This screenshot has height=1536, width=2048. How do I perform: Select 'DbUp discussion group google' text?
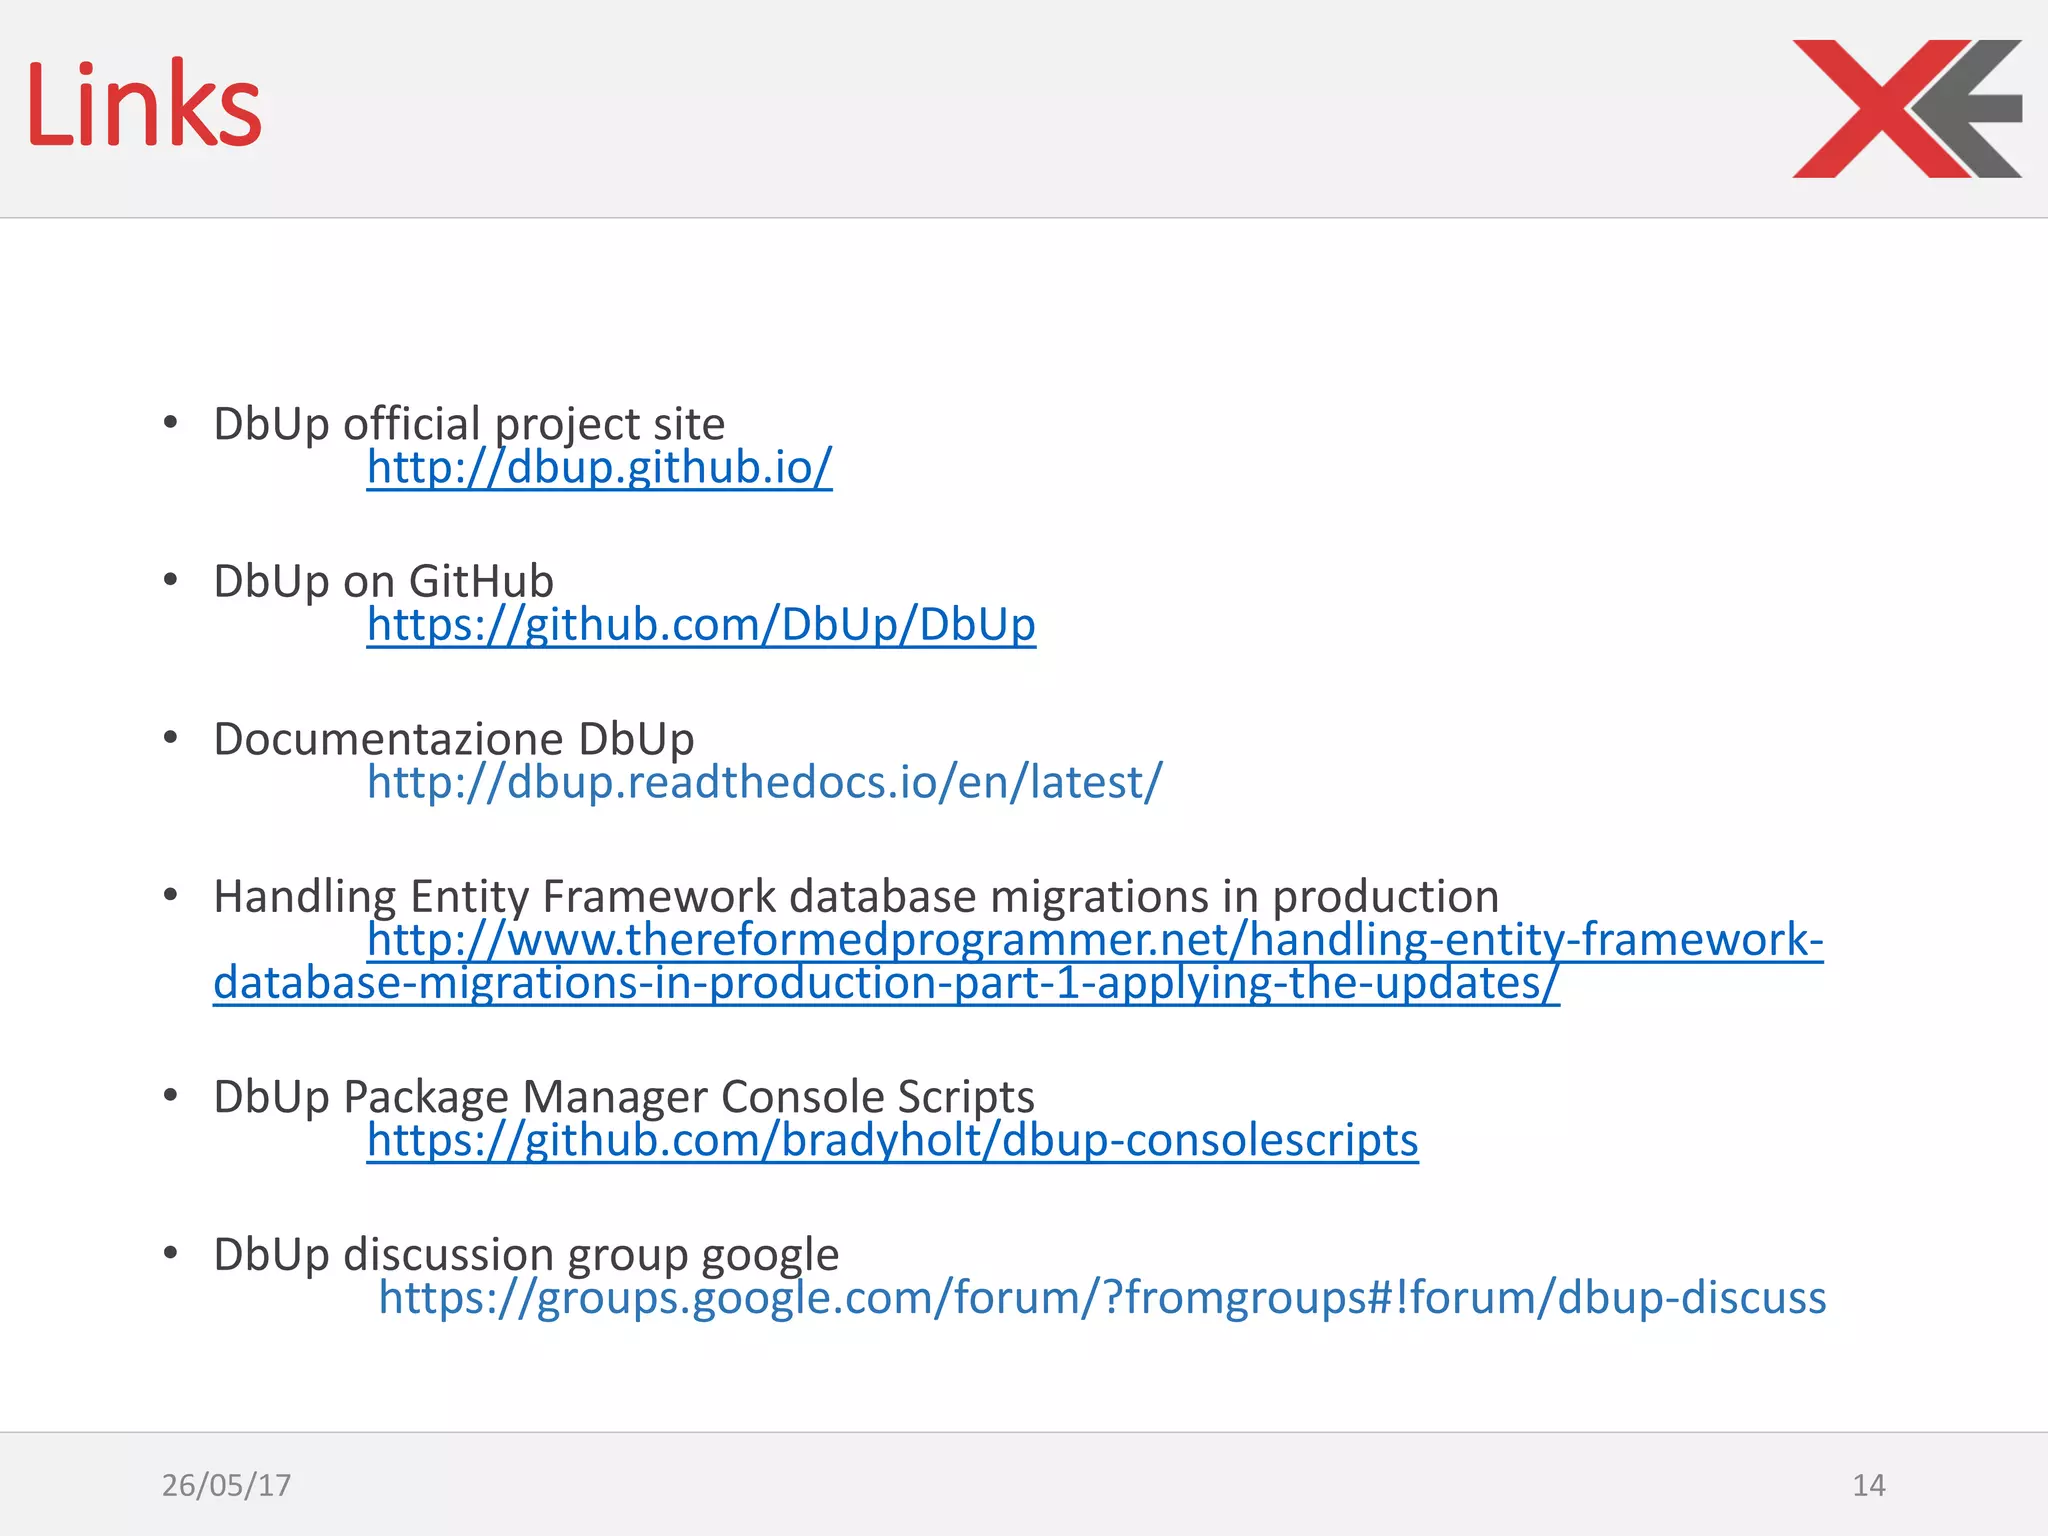coord(526,1254)
